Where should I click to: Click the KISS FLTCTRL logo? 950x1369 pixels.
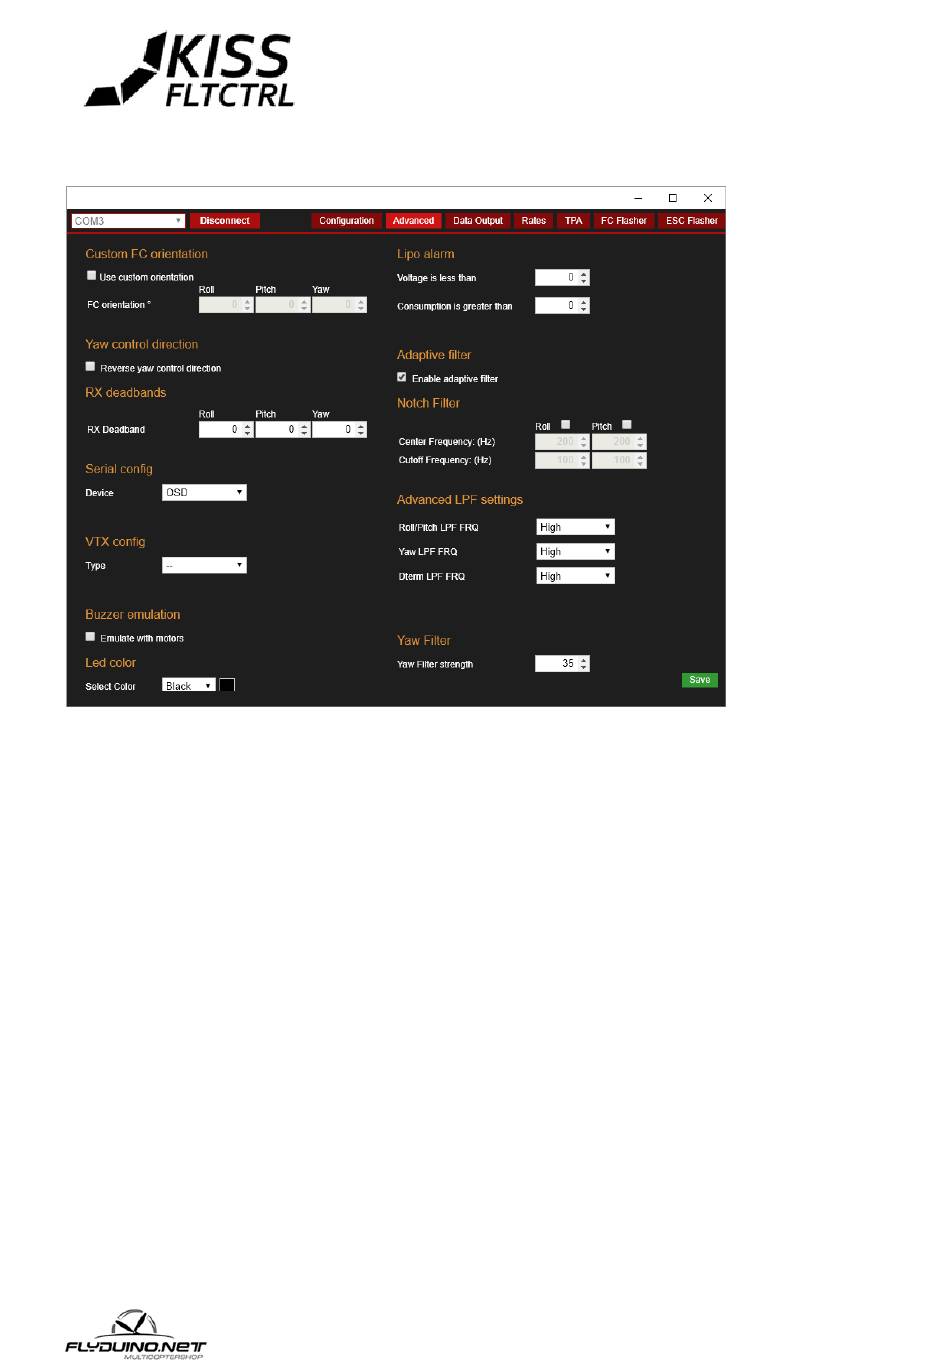(190, 70)
